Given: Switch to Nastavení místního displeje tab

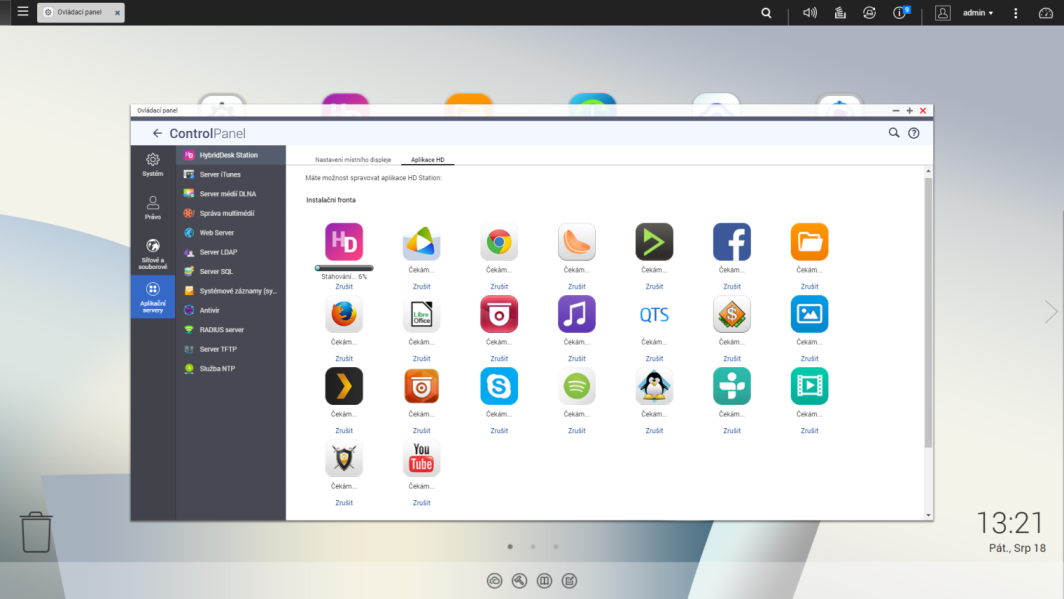Looking at the screenshot, I should 353,160.
